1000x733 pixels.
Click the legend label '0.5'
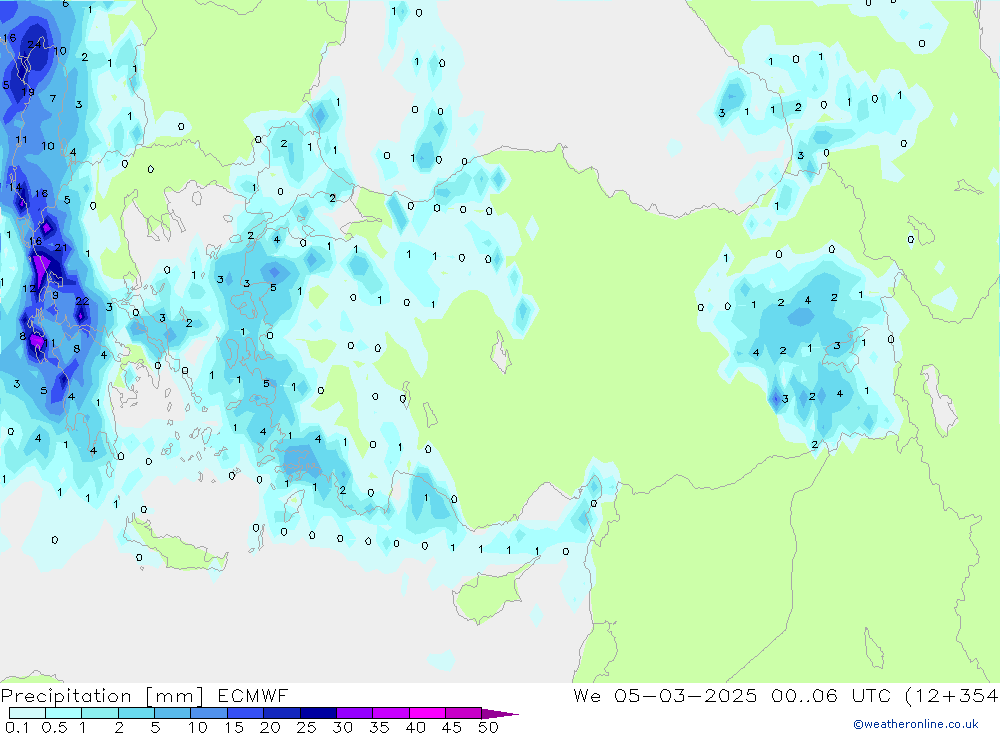54,727
